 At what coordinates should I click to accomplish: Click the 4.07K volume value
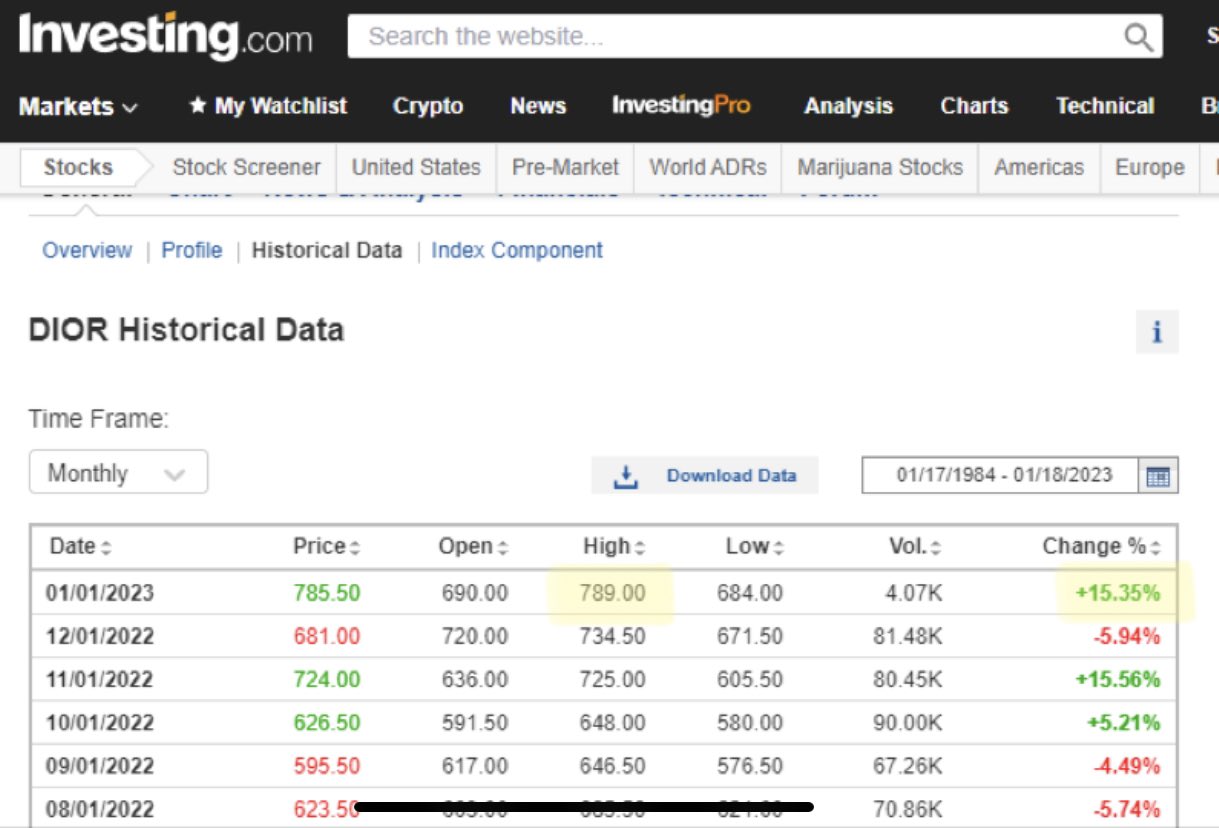click(912, 593)
